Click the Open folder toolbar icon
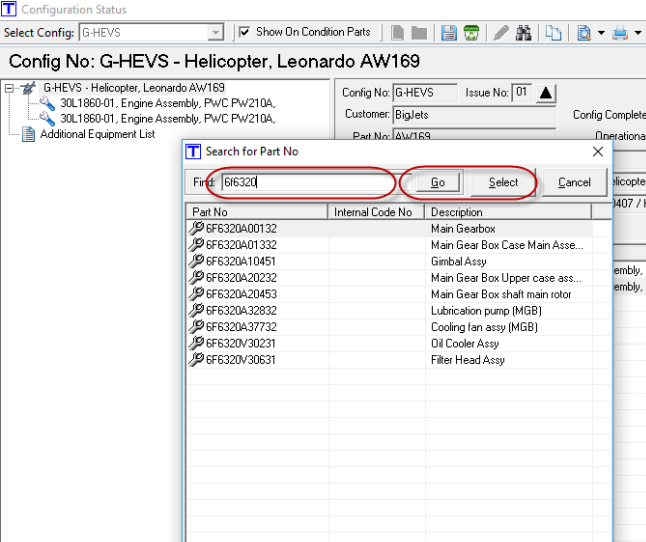 (419, 33)
